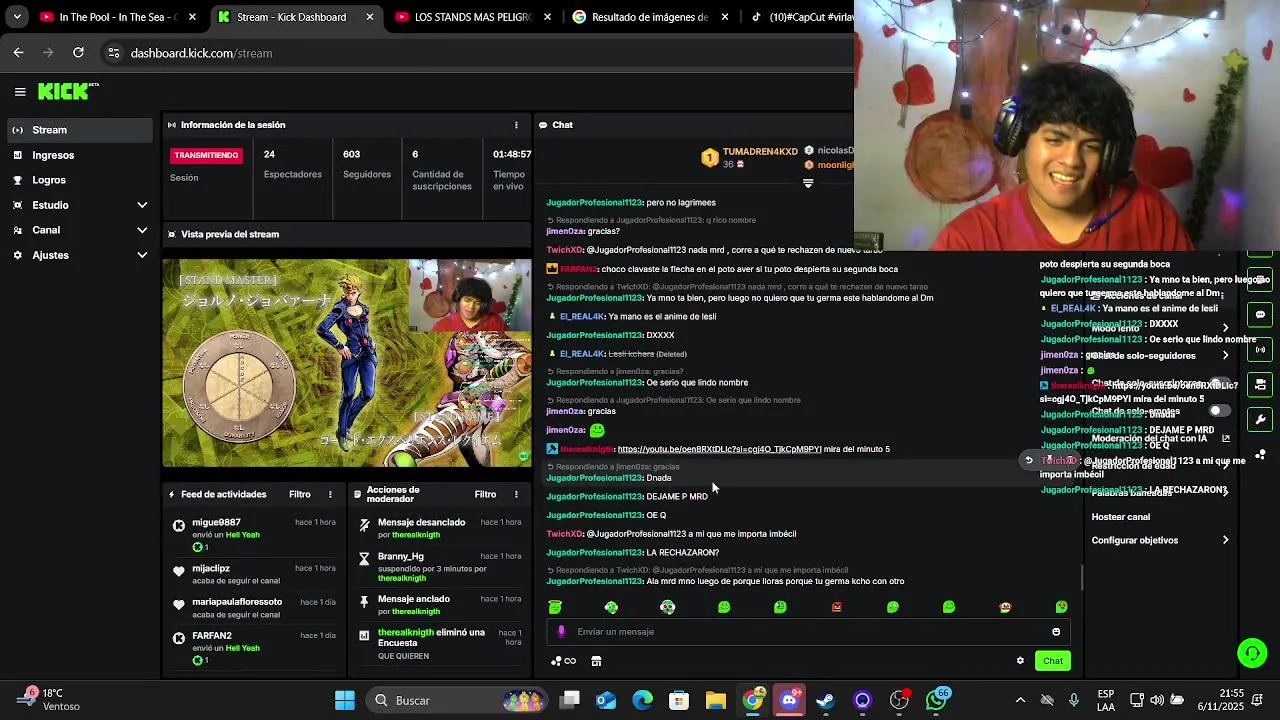Toggle the Chat de solo-emotes switch
The image size is (1280, 720).
pos(1220,411)
